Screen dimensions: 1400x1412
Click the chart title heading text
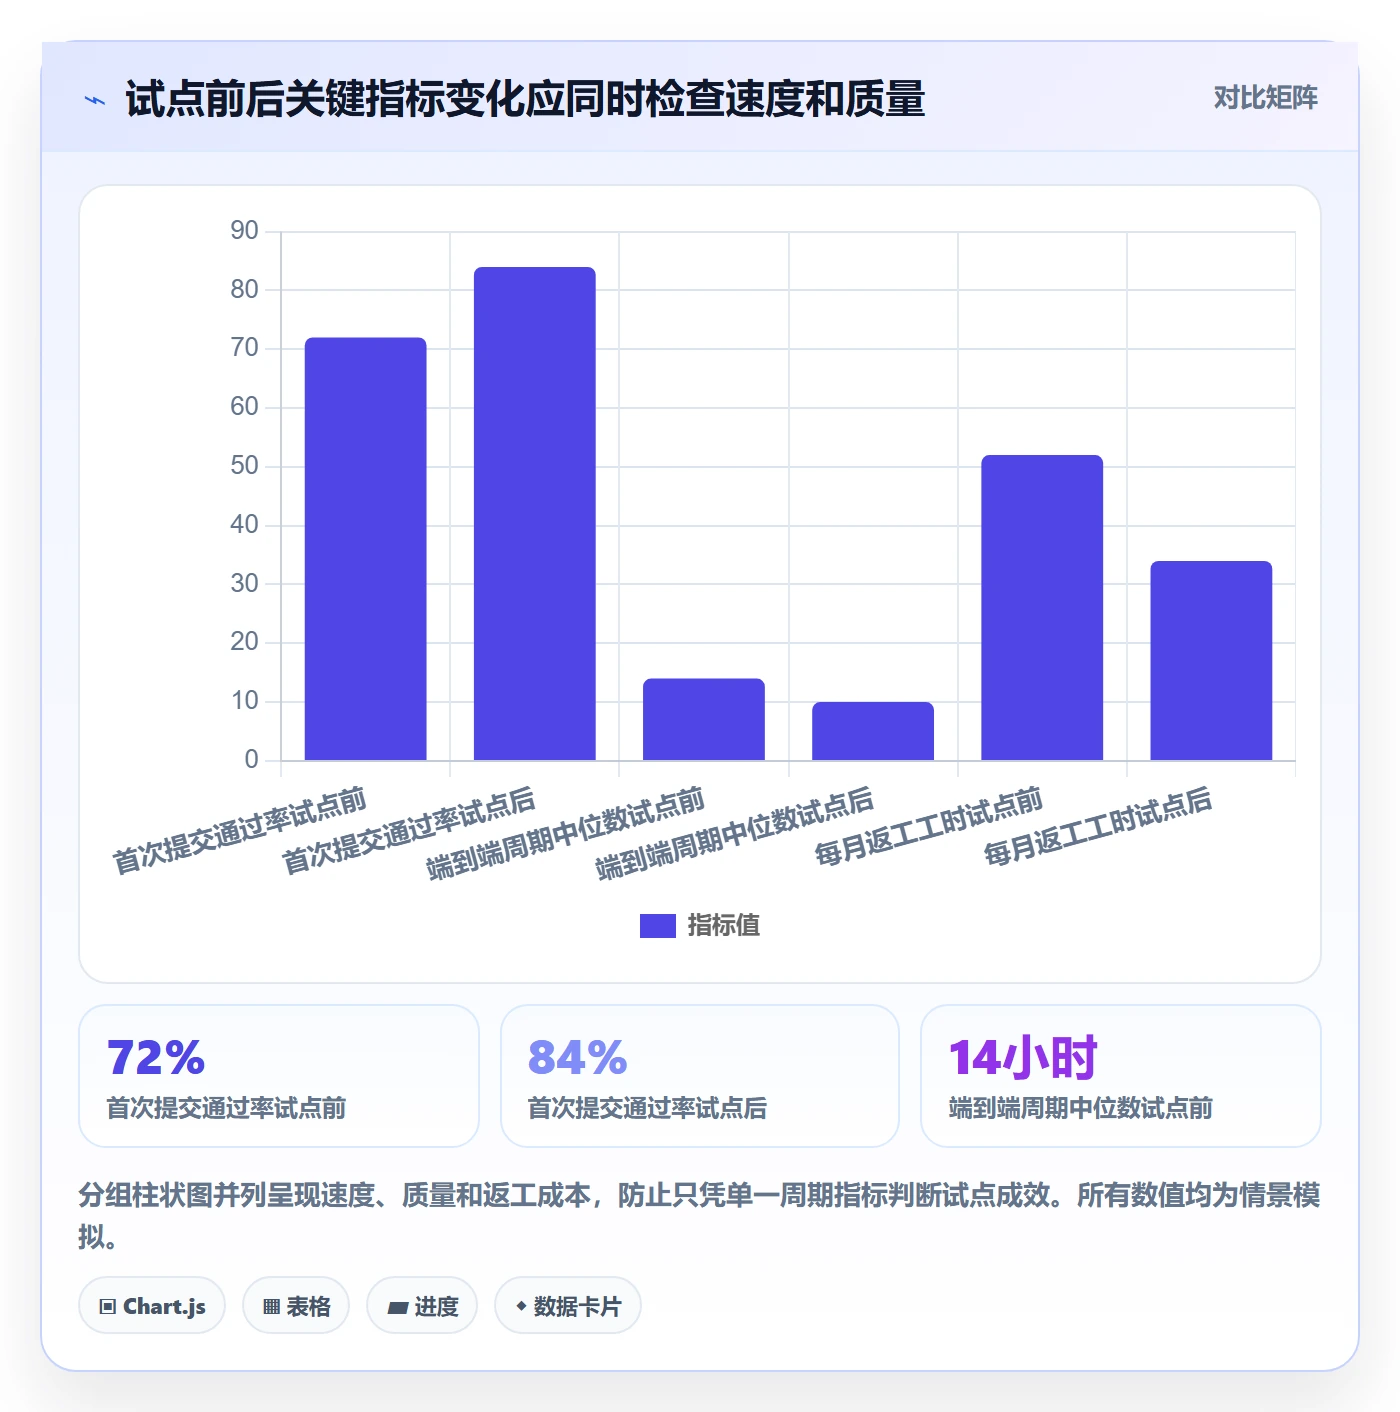[525, 99]
